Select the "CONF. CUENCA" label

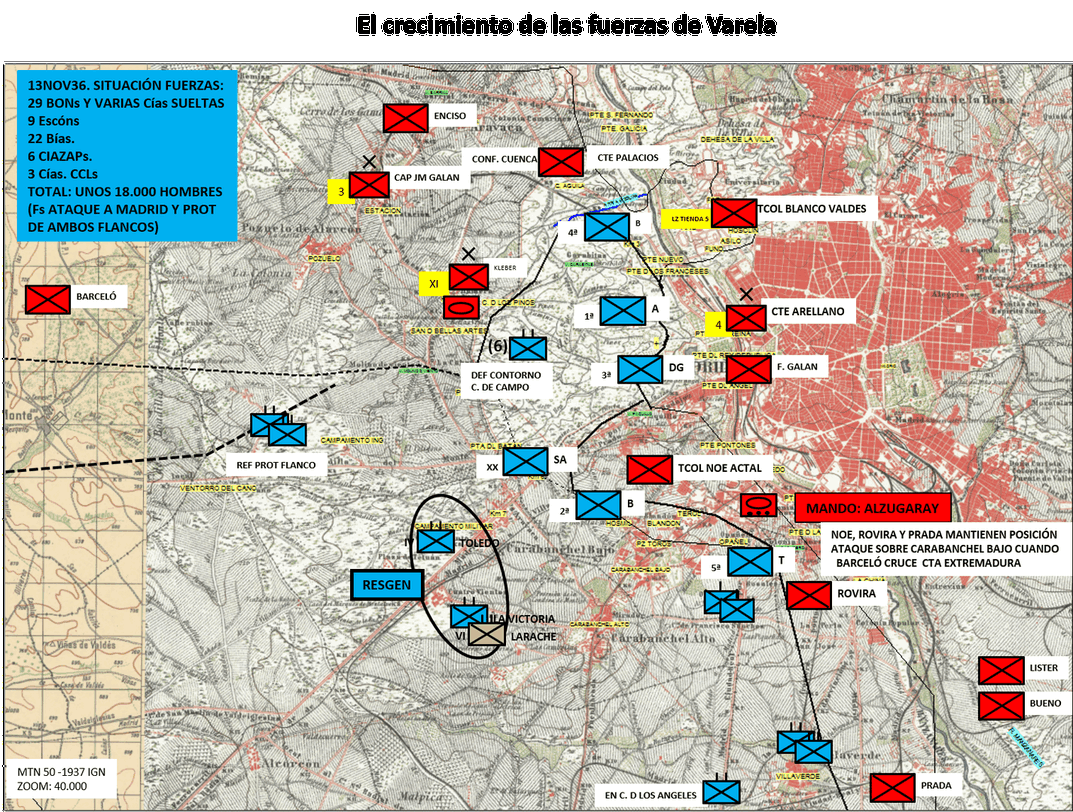pos(504,159)
